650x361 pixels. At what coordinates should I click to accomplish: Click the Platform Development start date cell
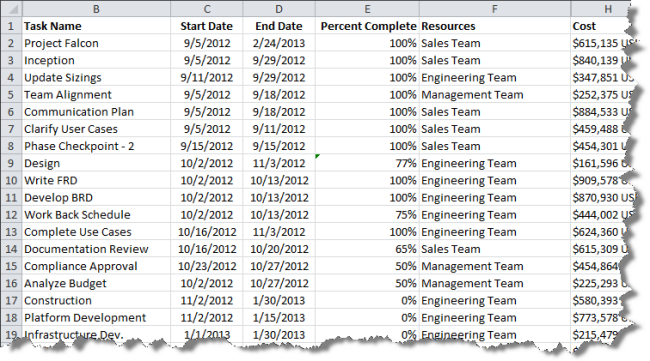pos(206,317)
